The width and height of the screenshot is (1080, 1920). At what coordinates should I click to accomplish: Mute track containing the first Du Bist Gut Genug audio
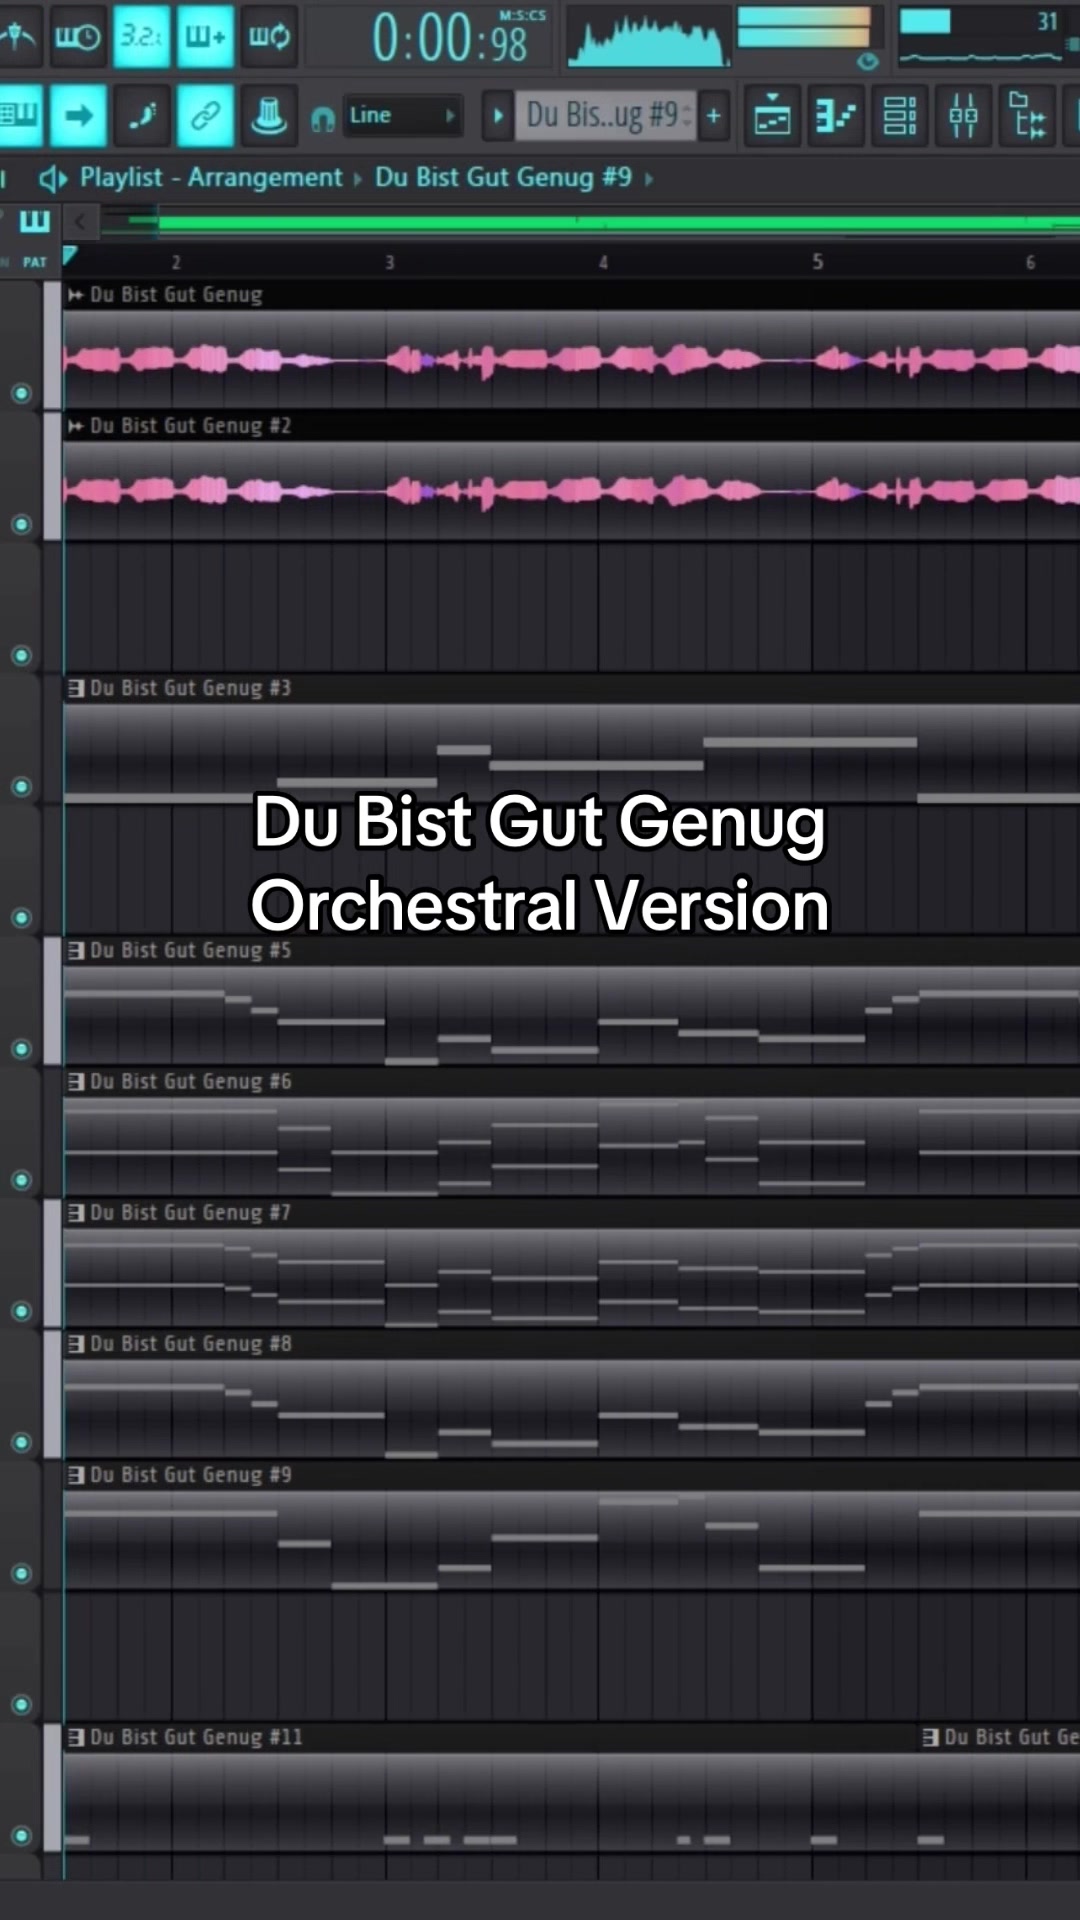coord(21,394)
